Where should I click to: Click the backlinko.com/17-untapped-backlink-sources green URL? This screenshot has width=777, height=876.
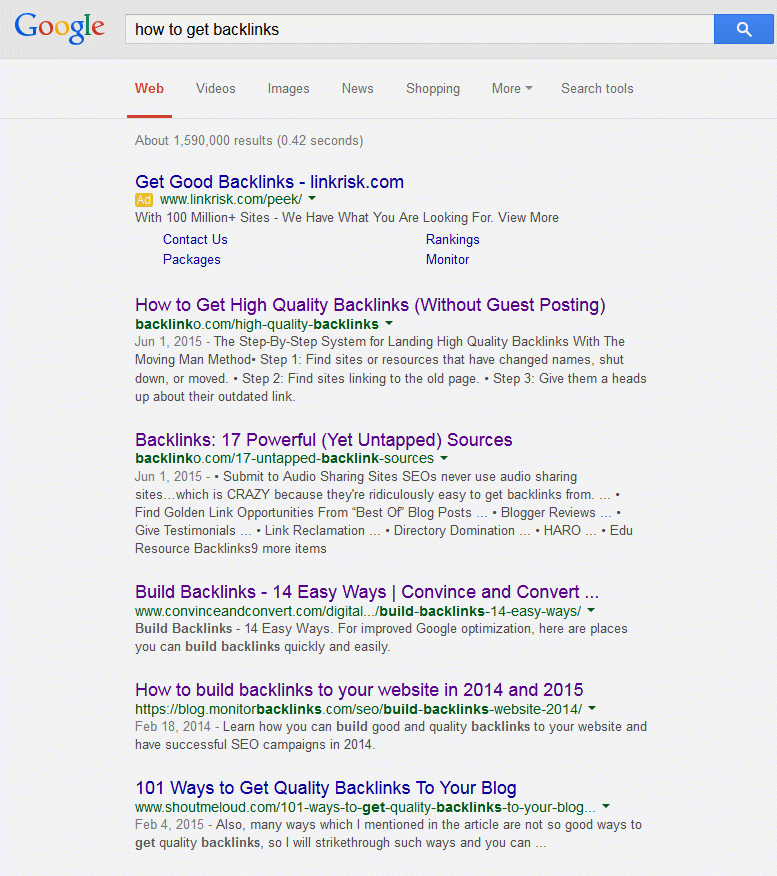(x=284, y=459)
